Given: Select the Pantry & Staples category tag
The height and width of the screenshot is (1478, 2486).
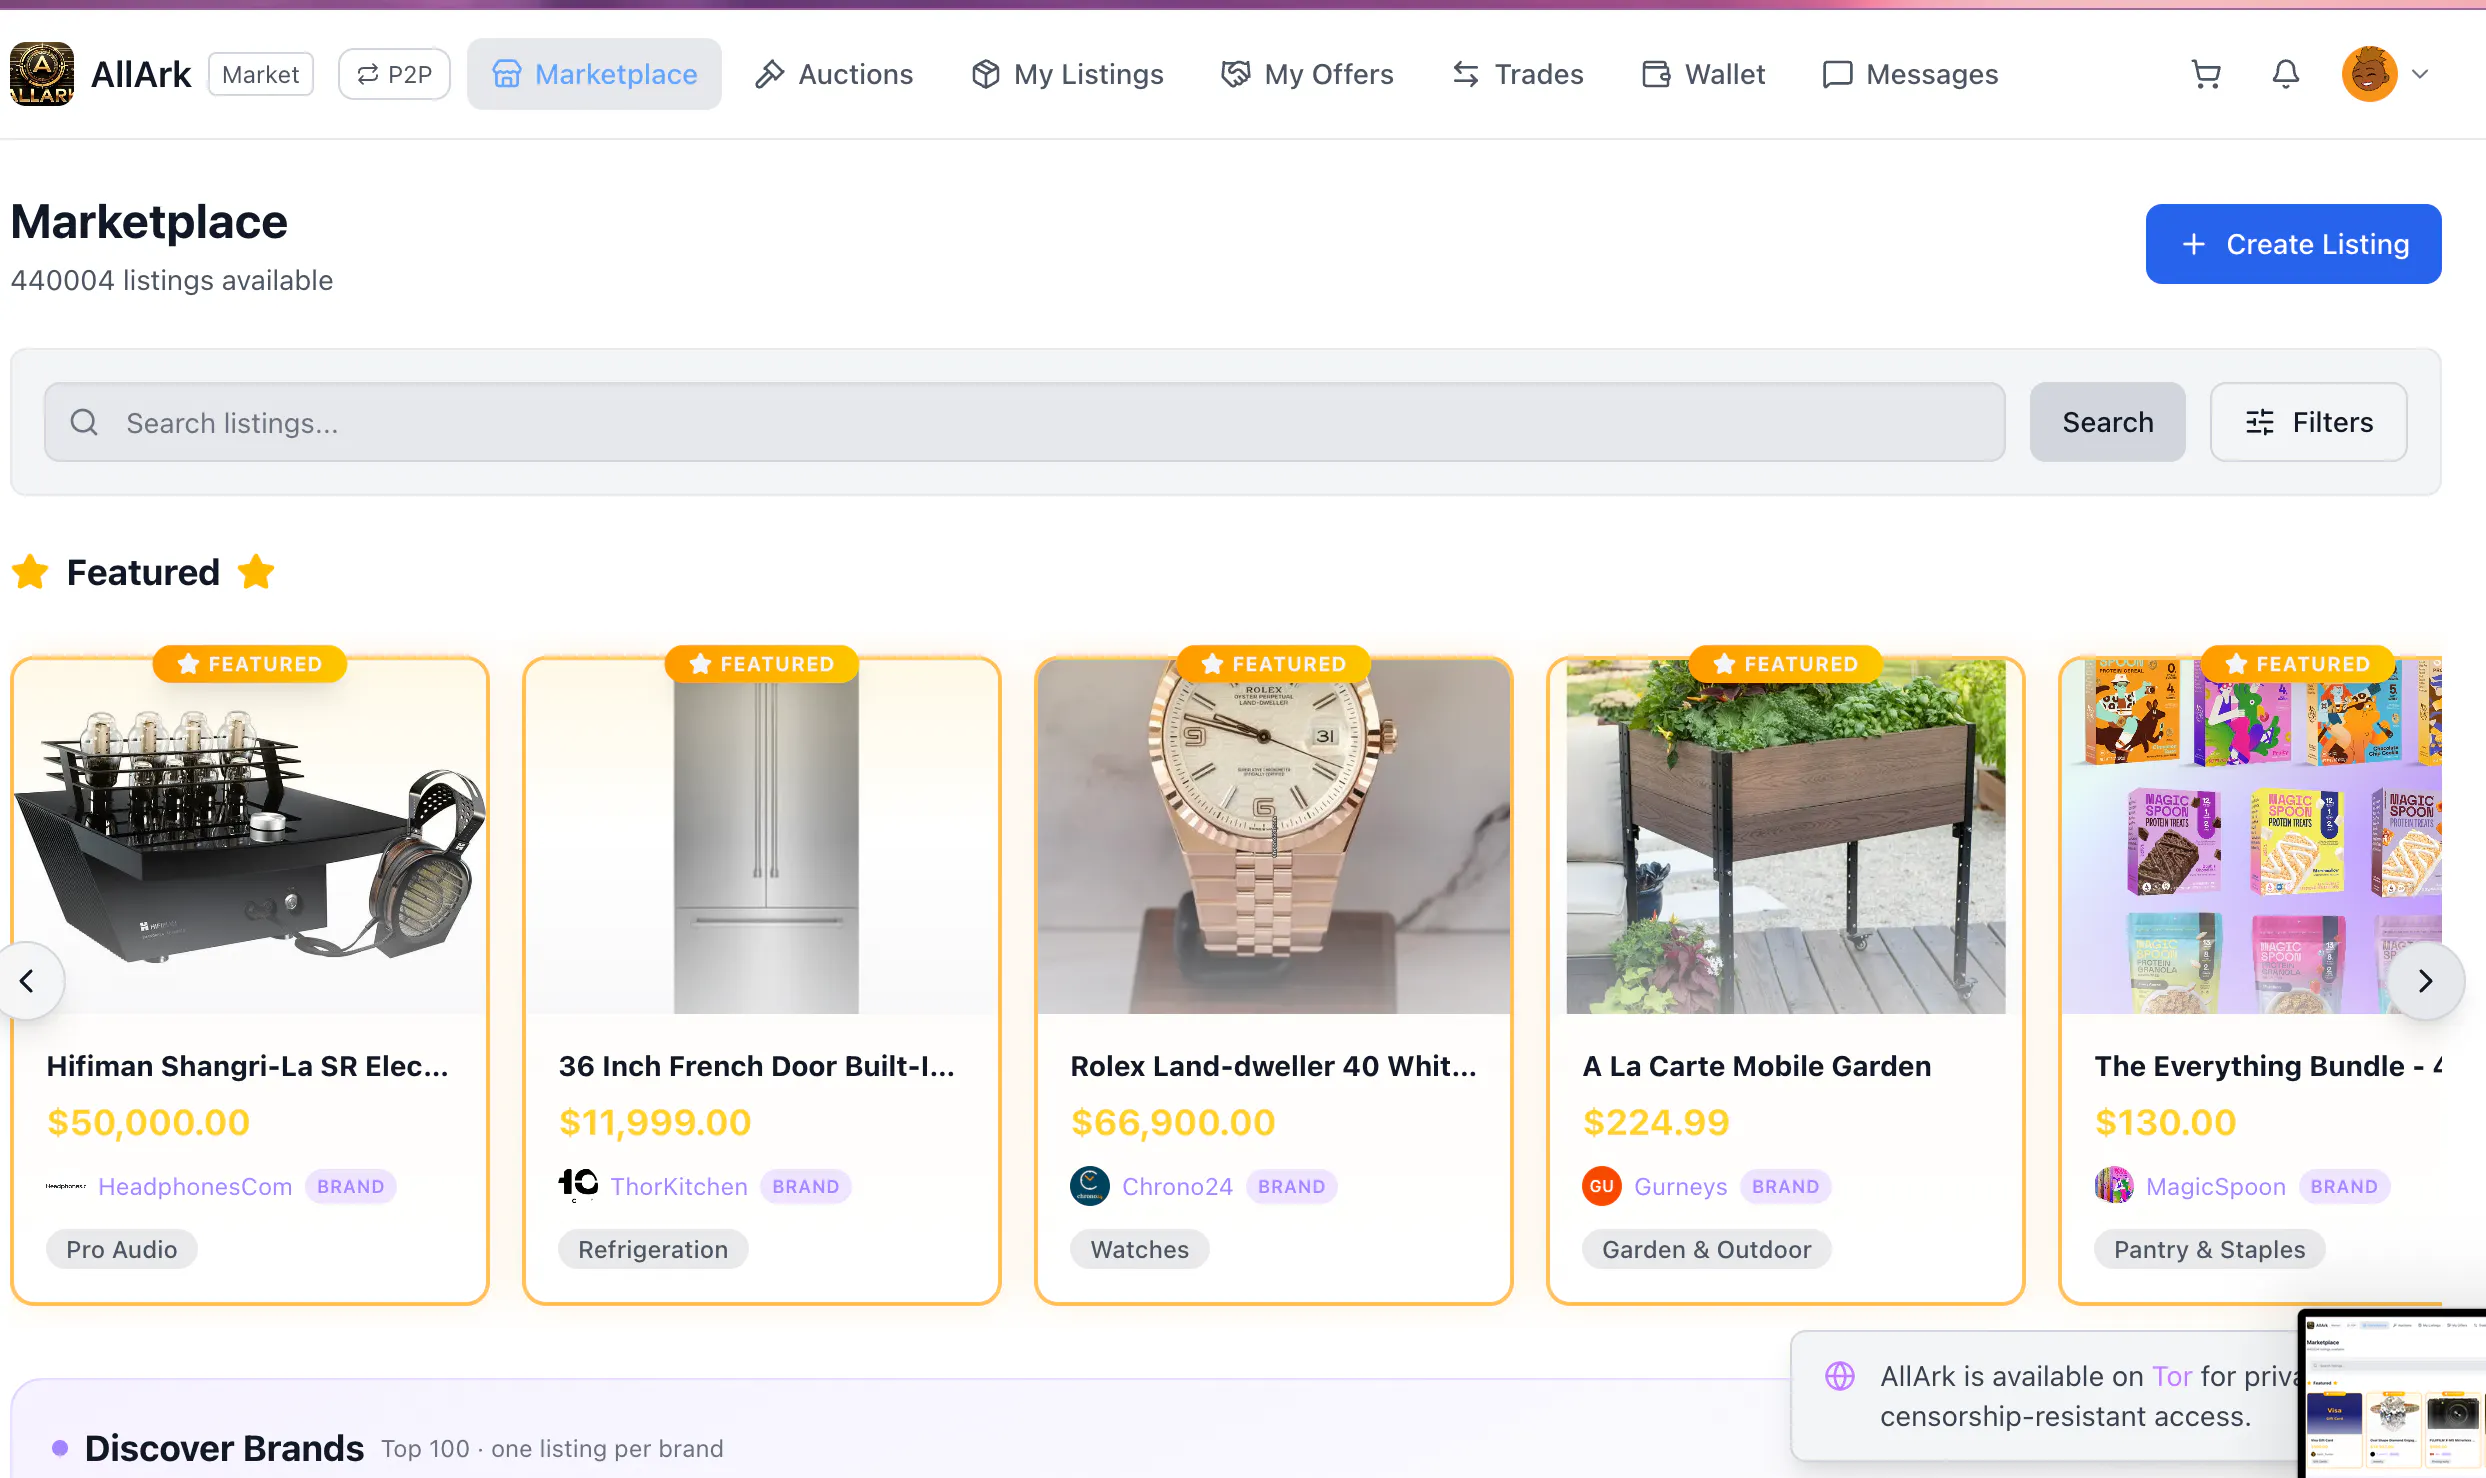Looking at the screenshot, I should [x=2209, y=1249].
